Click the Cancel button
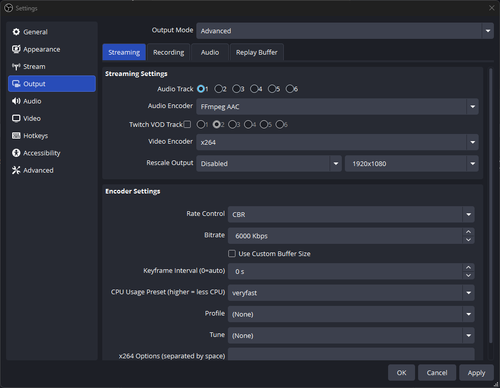The height and width of the screenshot is (388, 500). 437,373
